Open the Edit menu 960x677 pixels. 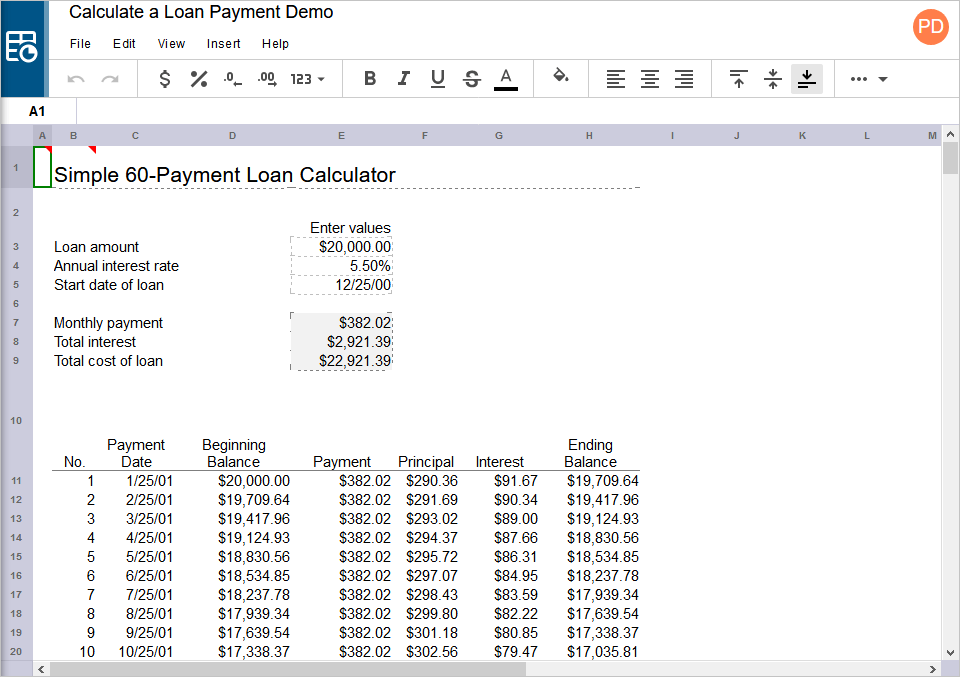click(124, 44)
